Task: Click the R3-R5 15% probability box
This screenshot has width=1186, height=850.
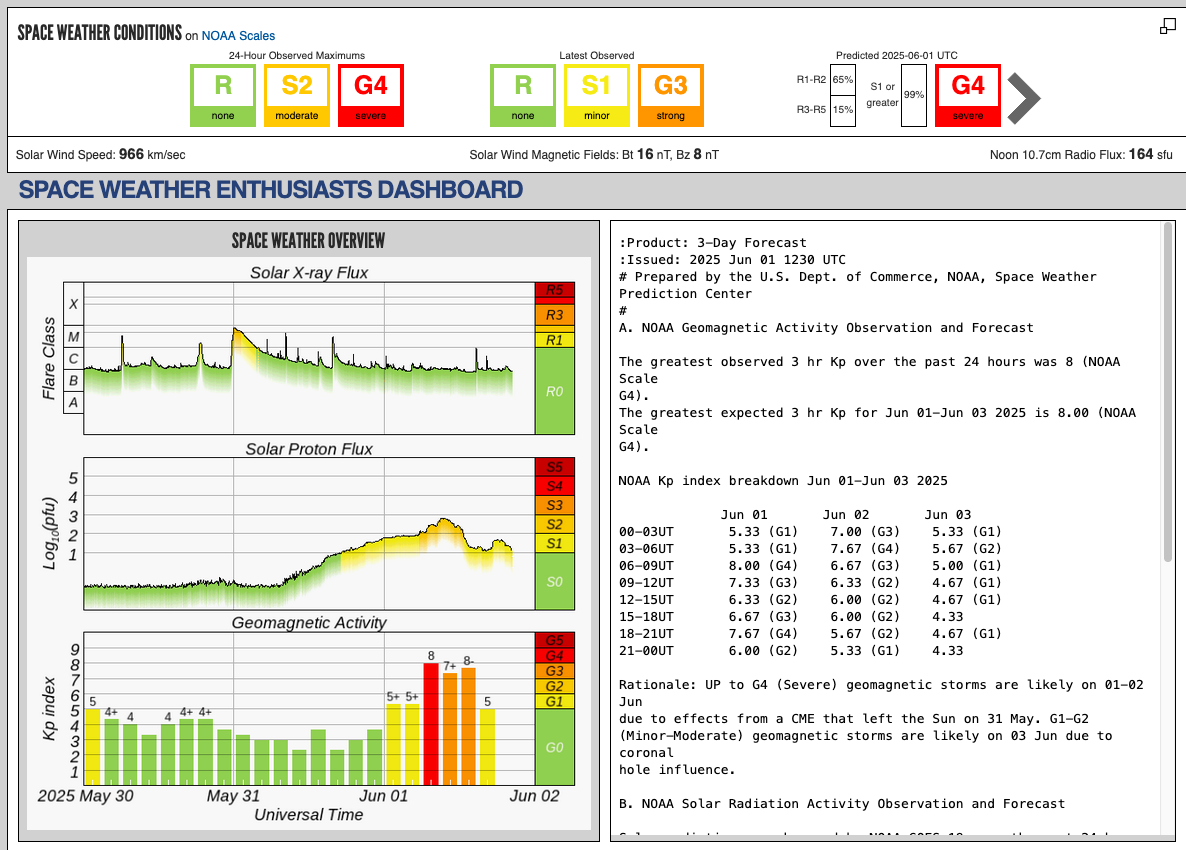Action: [x=843, y=110]
